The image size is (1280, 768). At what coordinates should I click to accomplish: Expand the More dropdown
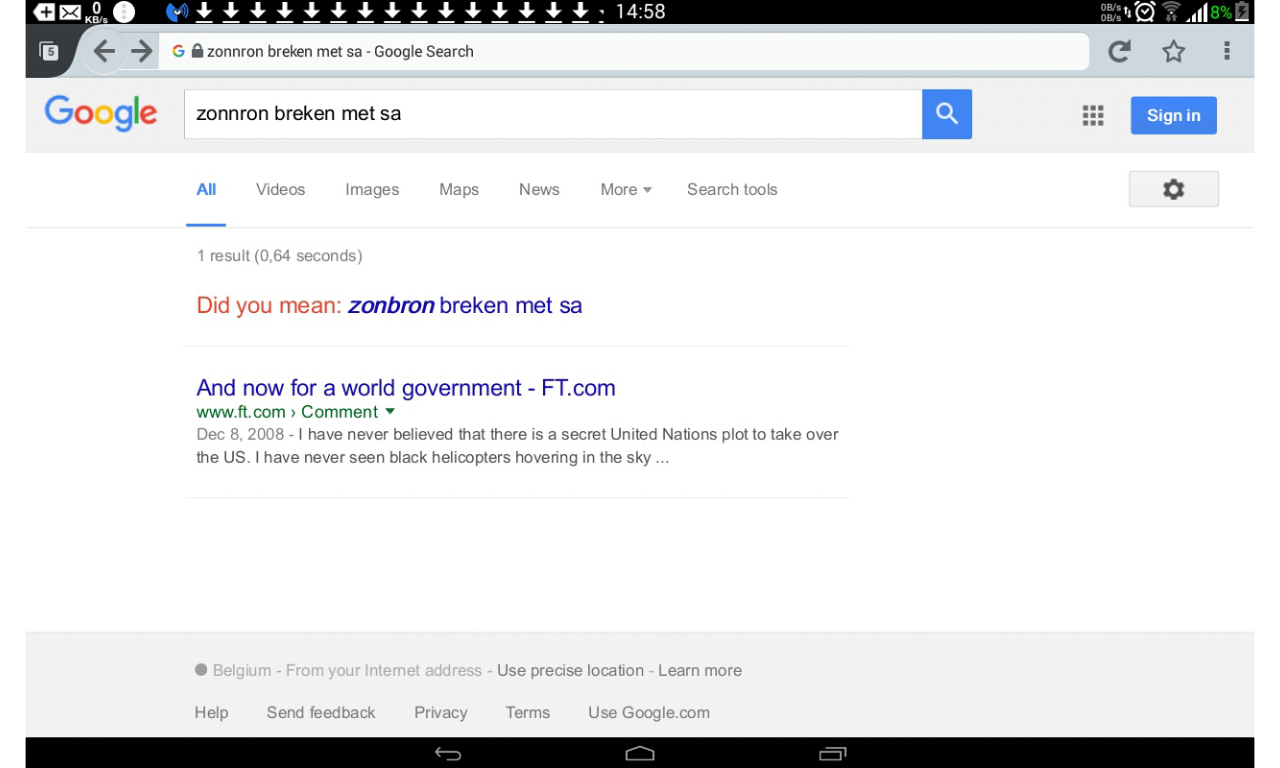[626, 190]
